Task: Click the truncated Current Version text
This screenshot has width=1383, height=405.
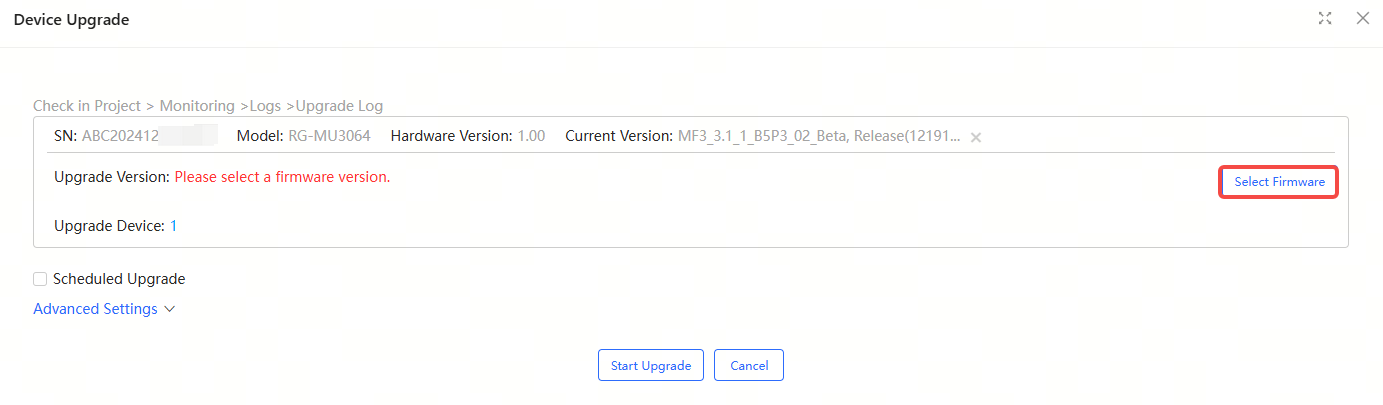Action: point(819,136)
